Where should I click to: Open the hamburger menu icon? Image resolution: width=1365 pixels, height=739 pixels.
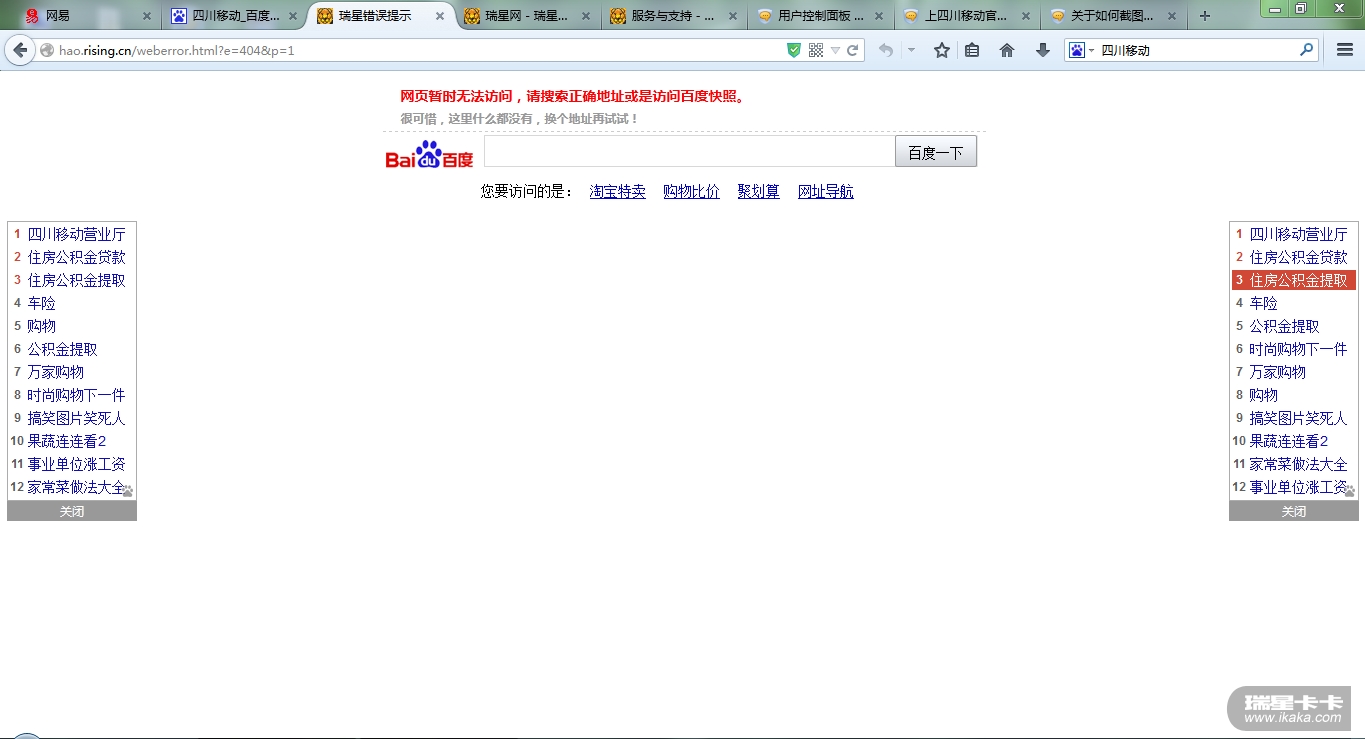[1345, 50]
